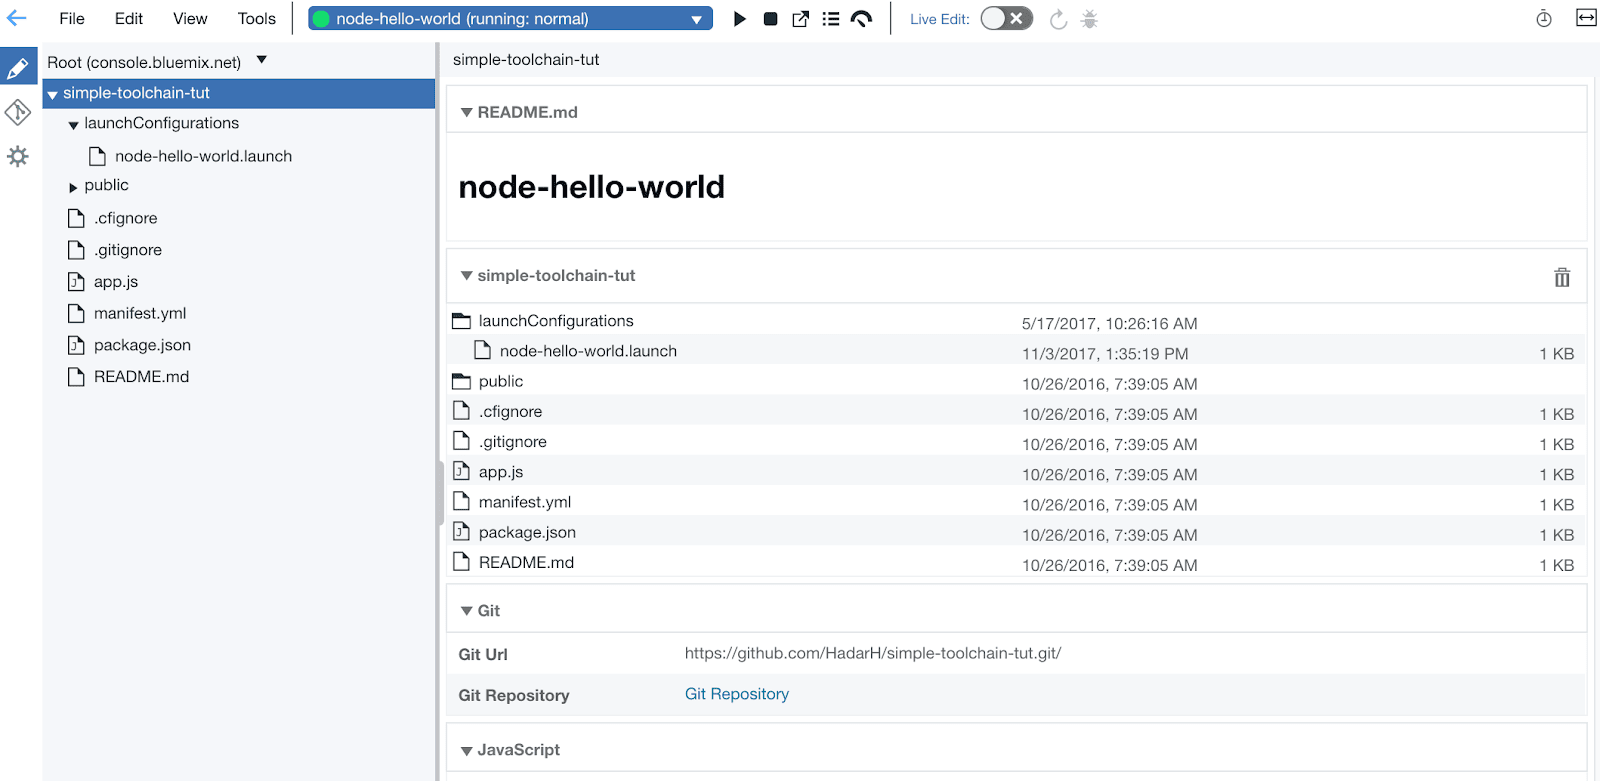Viewport: 1600px width, 781px height.
Task: Click the restart application icon
Action: coord(1058,19)
